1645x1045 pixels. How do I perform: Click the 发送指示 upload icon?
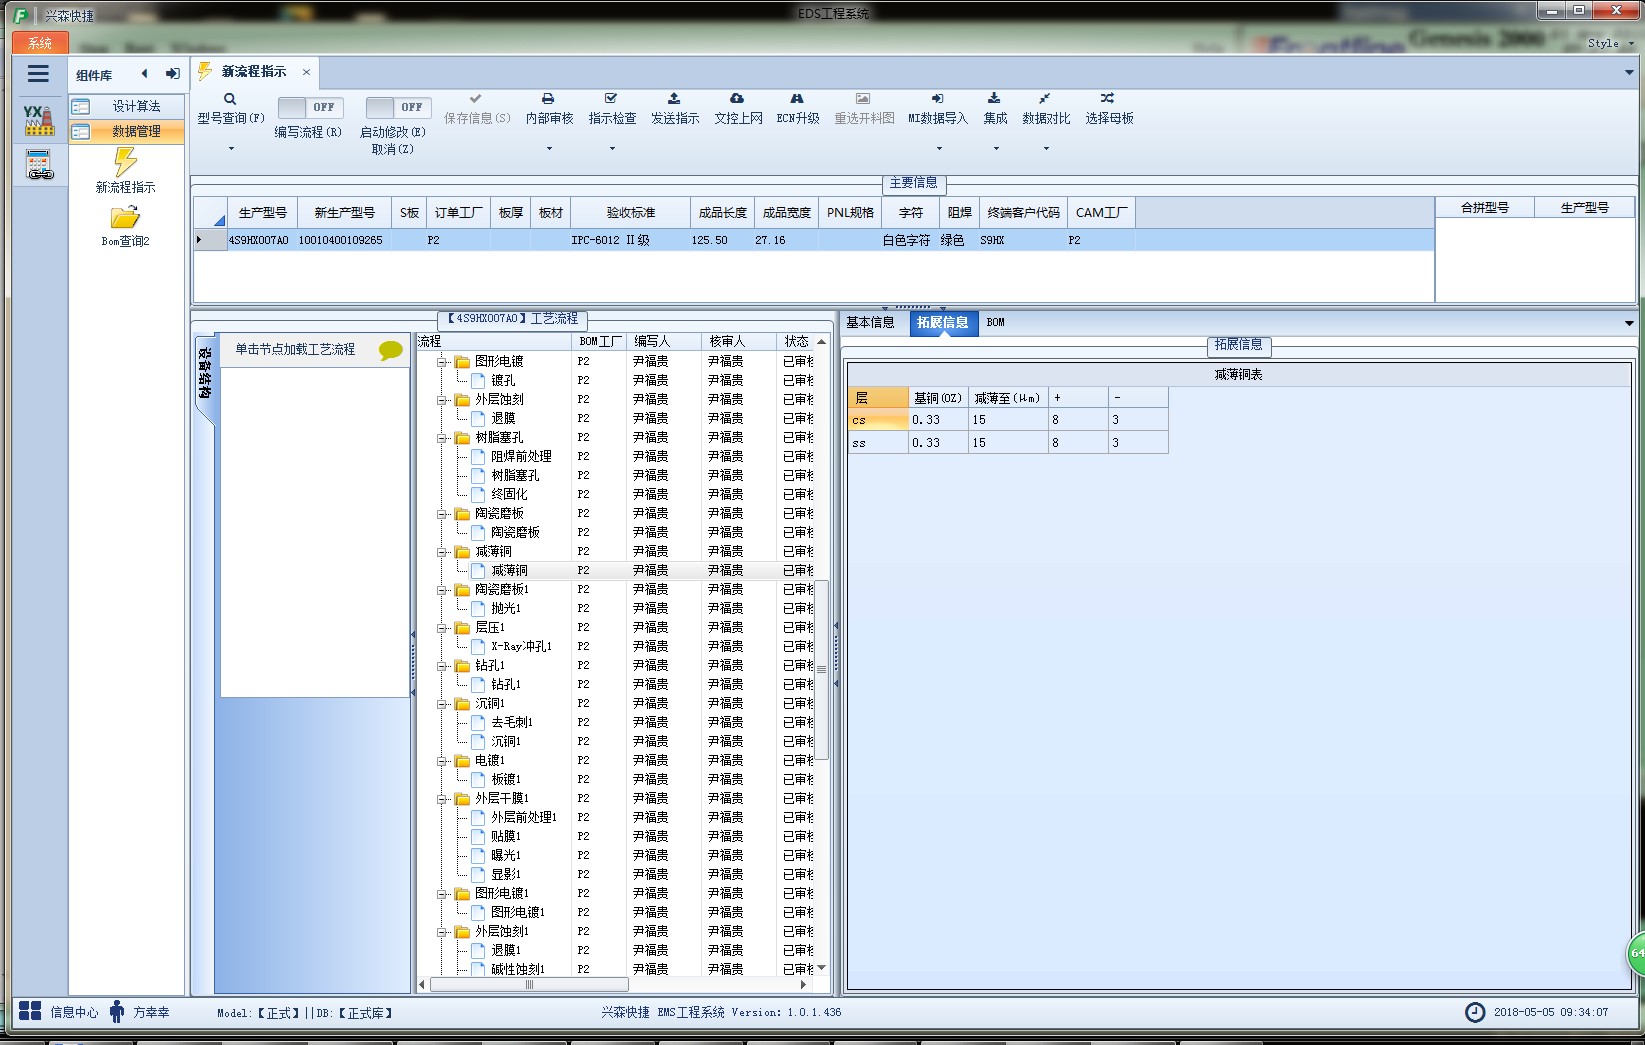tap(674, 99)
